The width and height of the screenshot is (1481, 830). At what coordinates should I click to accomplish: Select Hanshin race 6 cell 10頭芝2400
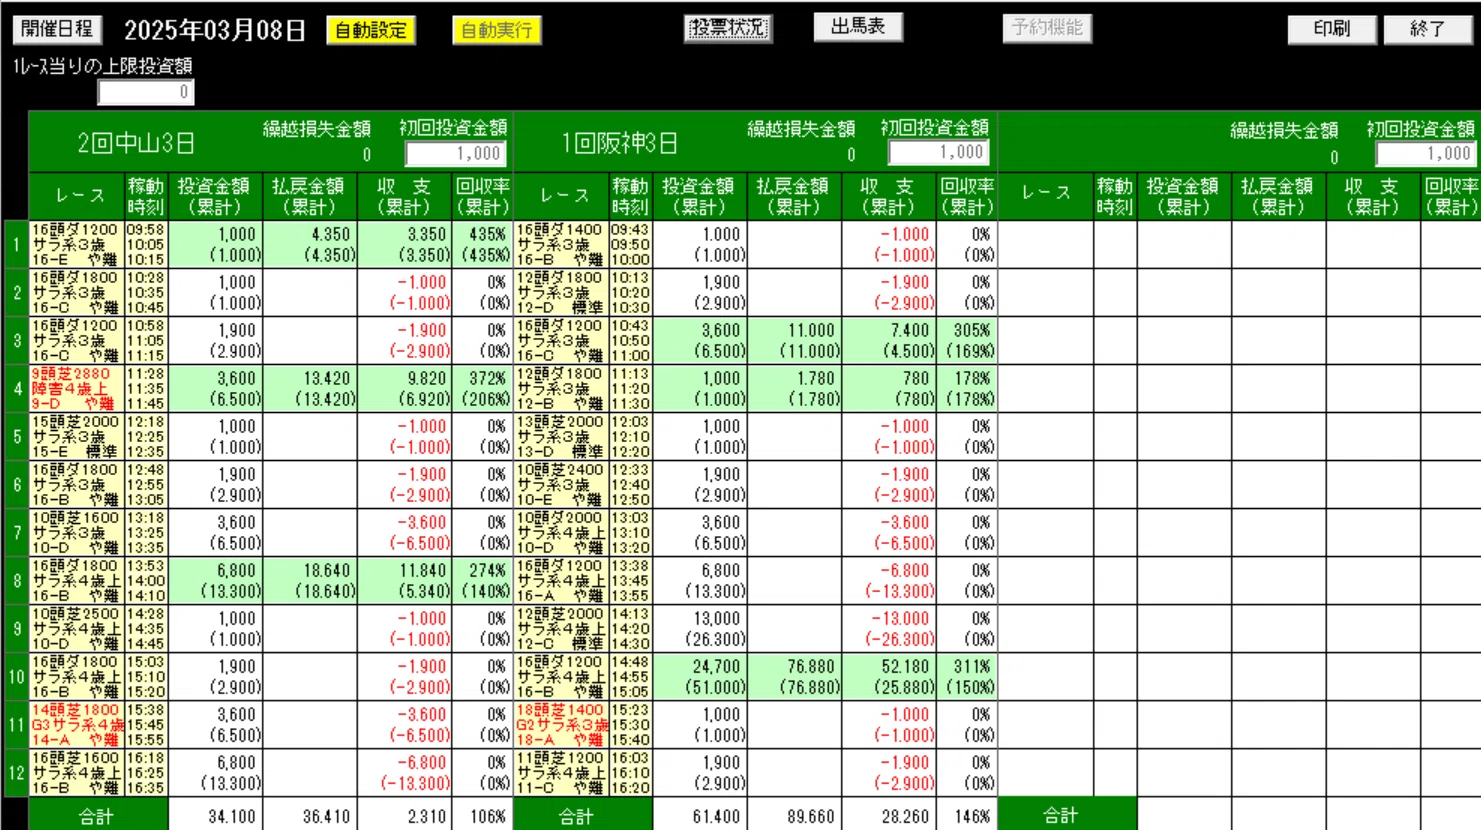click(561, 484)
